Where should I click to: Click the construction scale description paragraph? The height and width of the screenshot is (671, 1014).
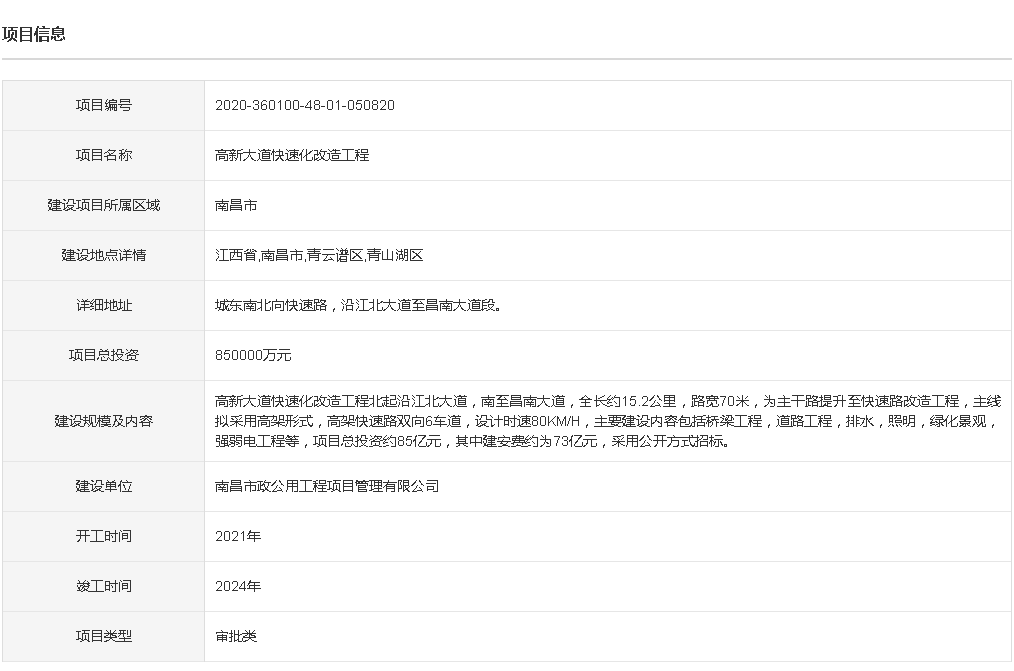(x=608, y=421)
